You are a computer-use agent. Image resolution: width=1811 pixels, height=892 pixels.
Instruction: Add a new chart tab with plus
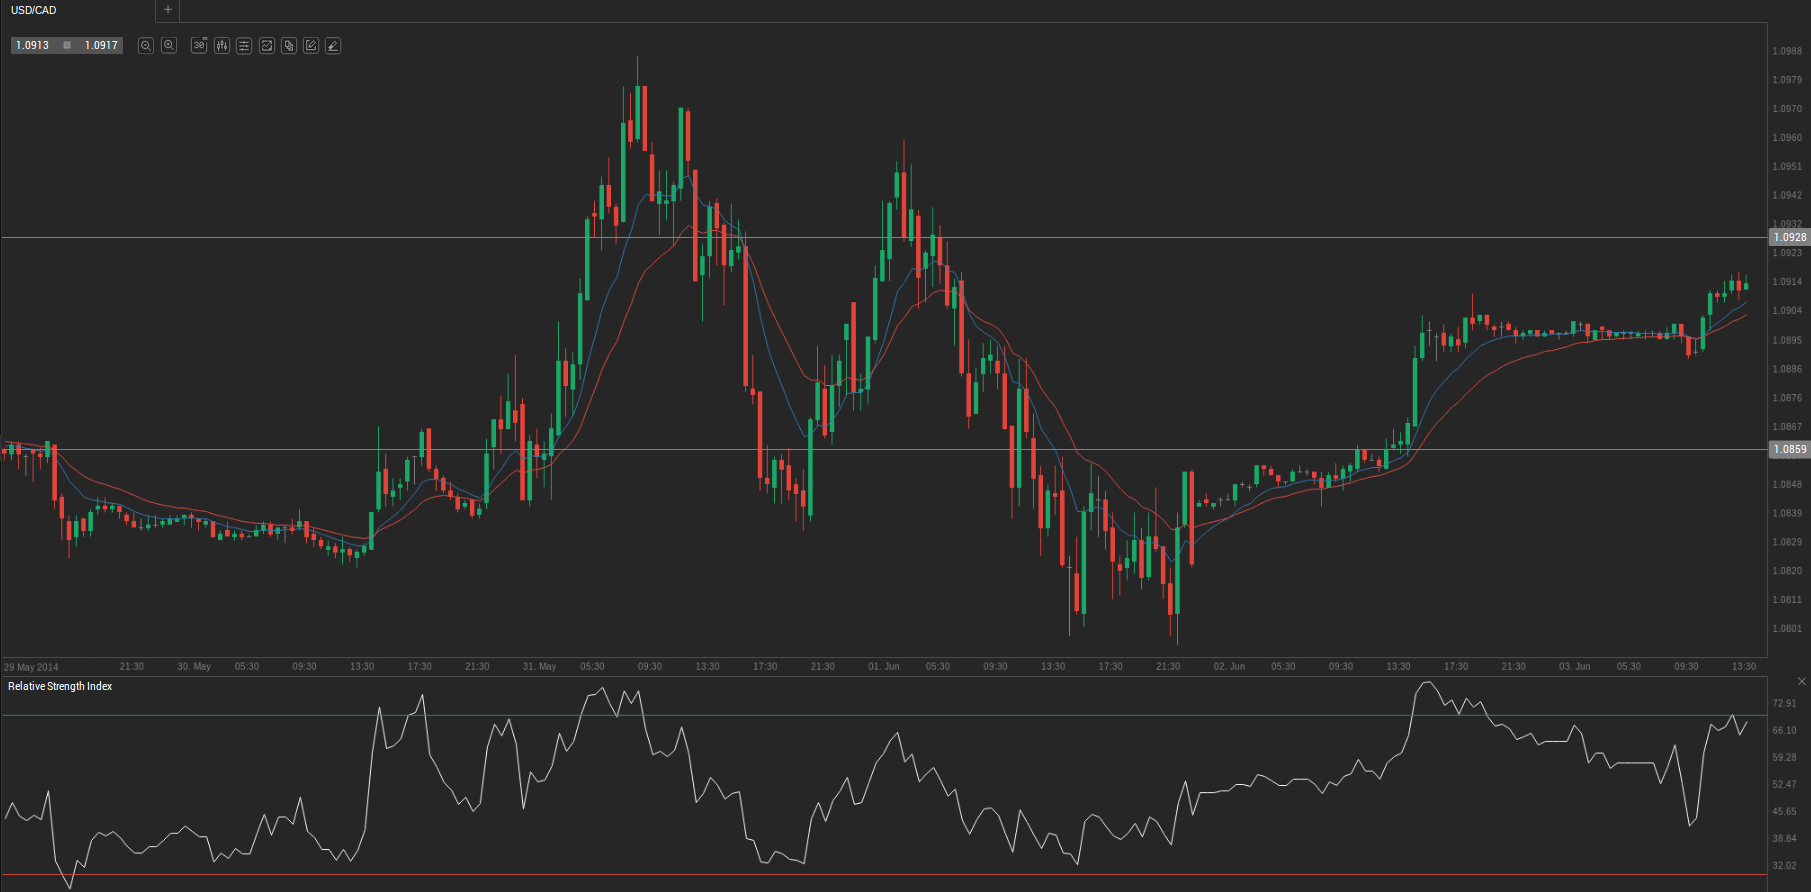pyautogui.click(x=168, y=10)
